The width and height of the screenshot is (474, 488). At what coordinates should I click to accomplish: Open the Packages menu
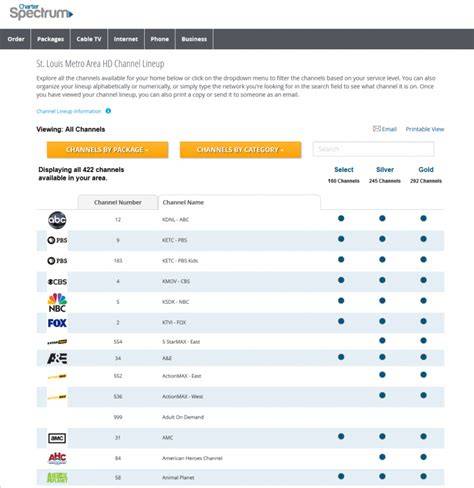(x=50, y=39)
